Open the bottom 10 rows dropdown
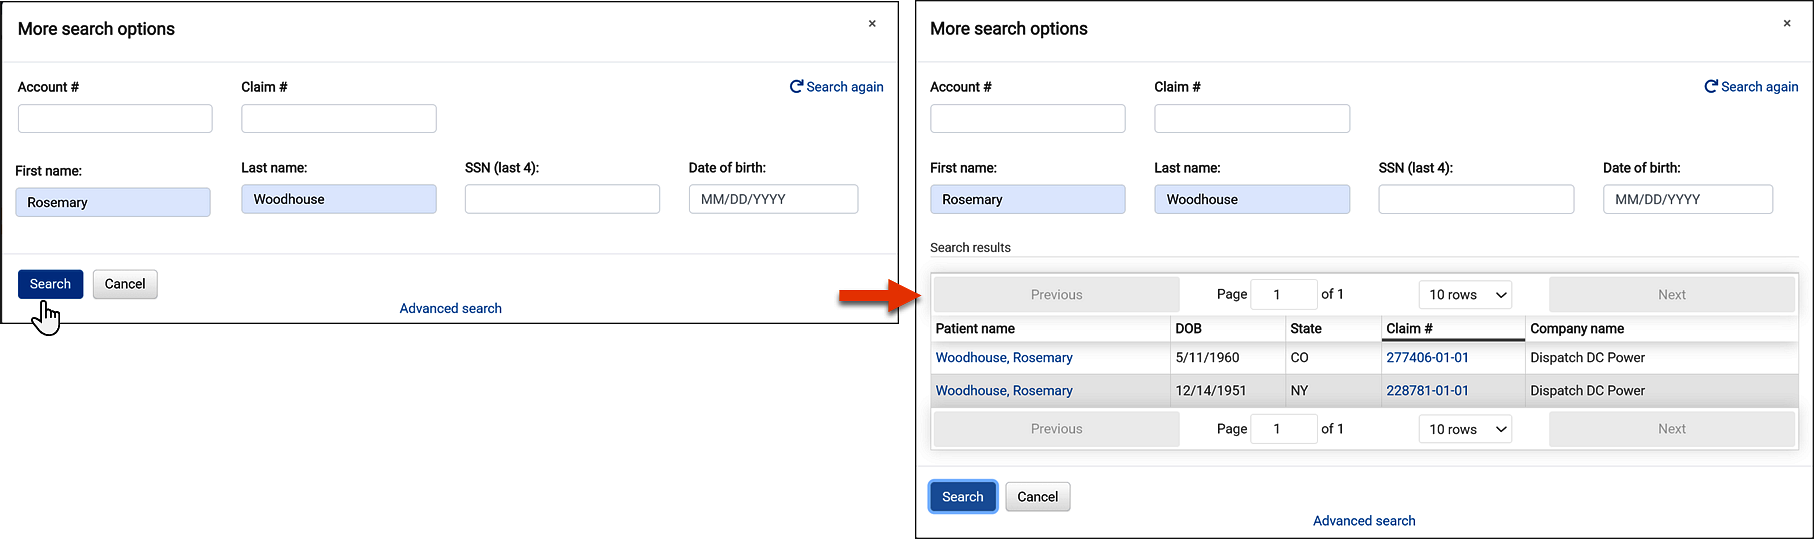Viewport: 1814px width, 539px height. (x=1465, y=429)
